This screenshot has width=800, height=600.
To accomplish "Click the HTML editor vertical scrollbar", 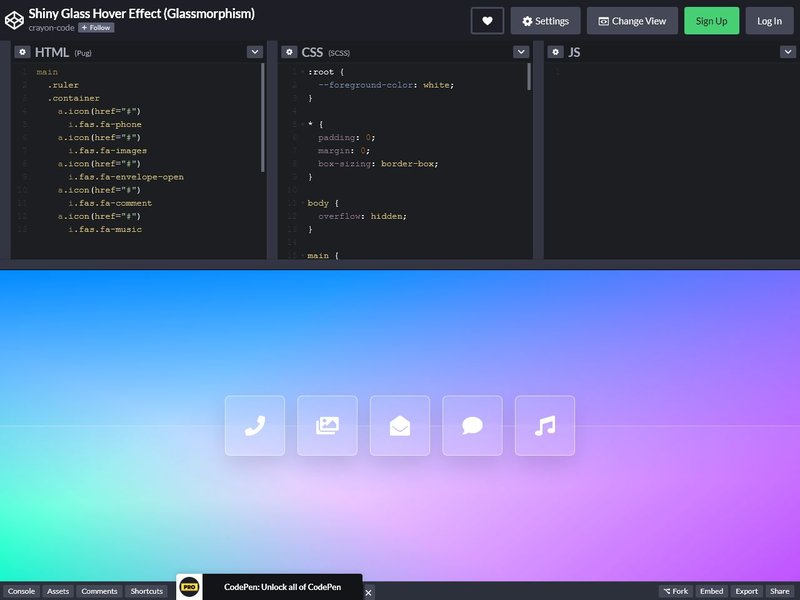I will 263,117.
